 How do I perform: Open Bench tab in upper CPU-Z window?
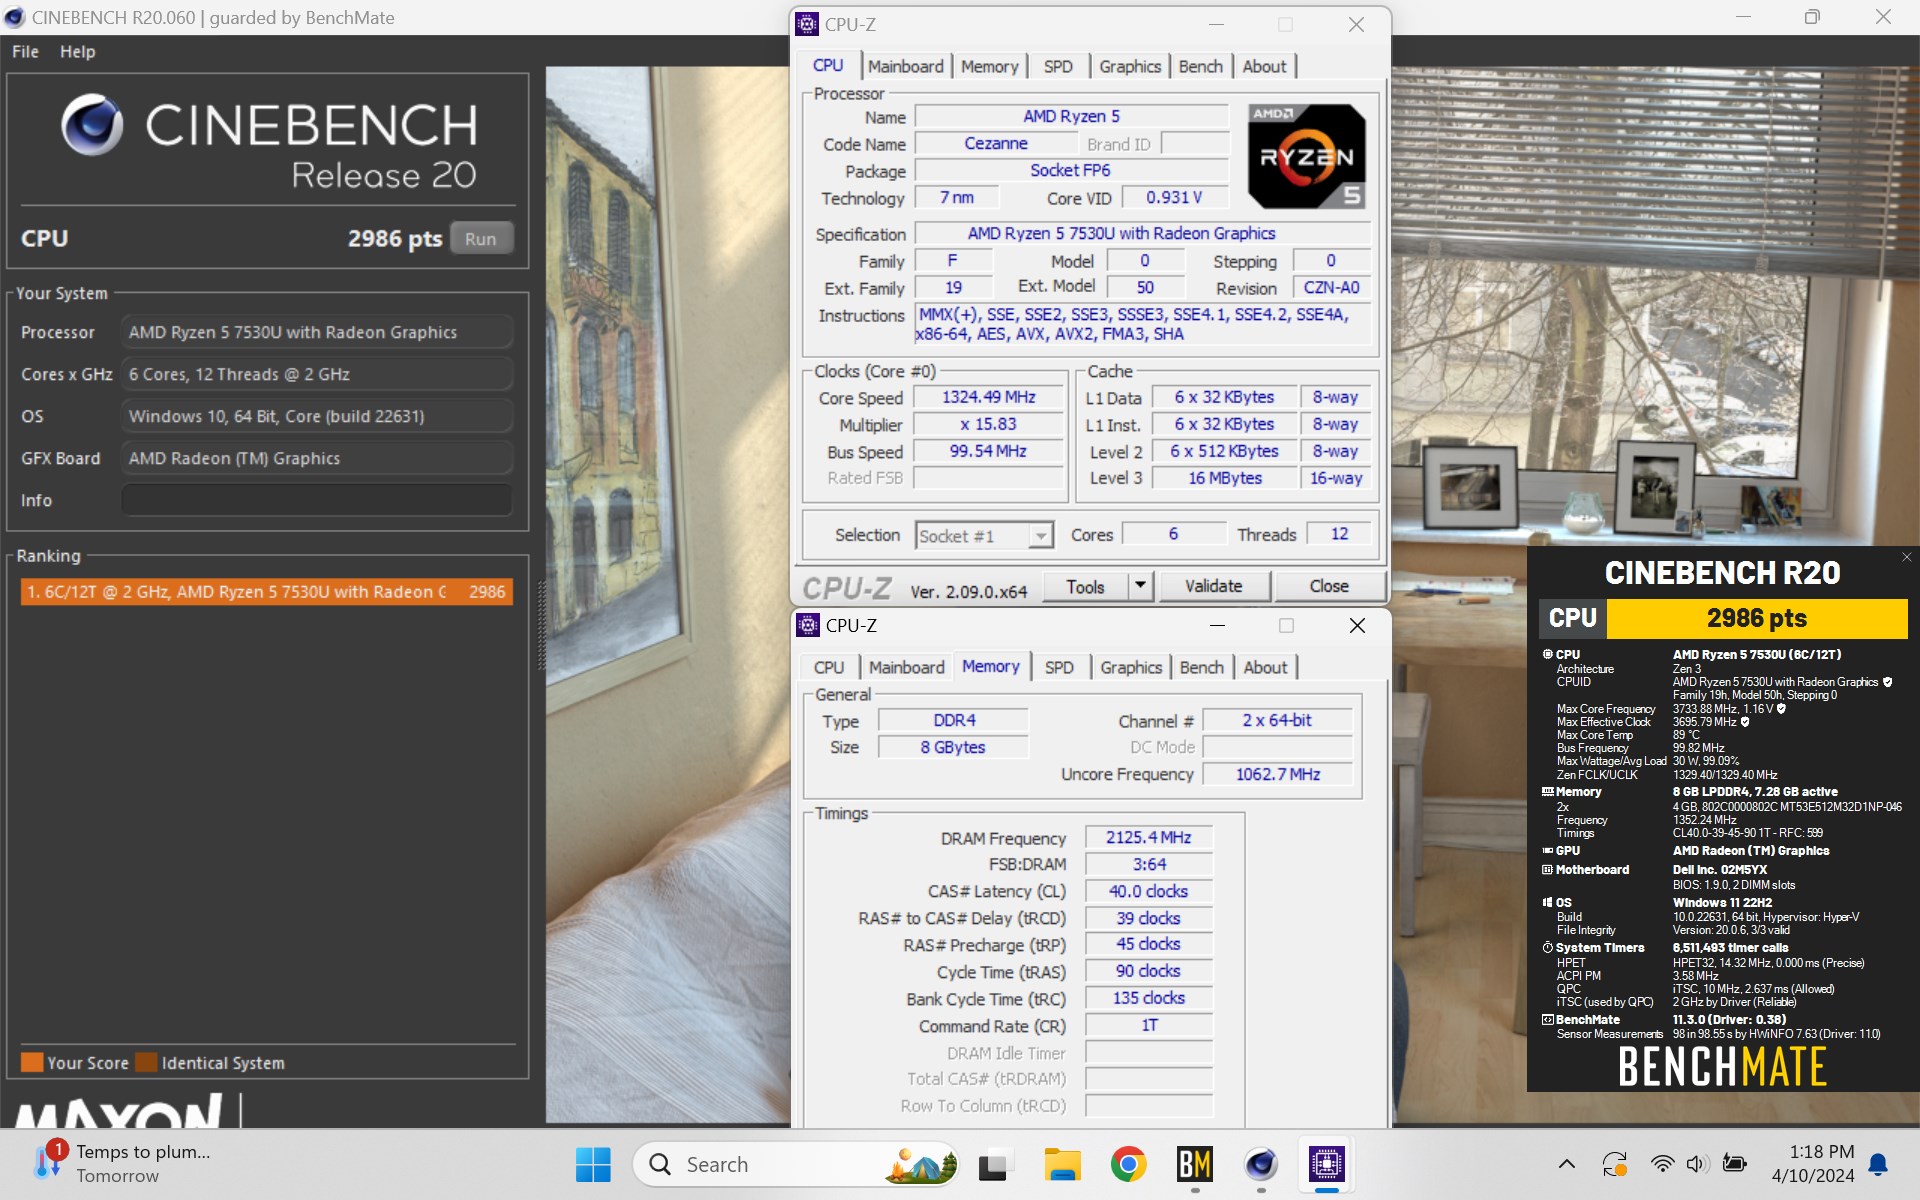tap(1200, 66)
